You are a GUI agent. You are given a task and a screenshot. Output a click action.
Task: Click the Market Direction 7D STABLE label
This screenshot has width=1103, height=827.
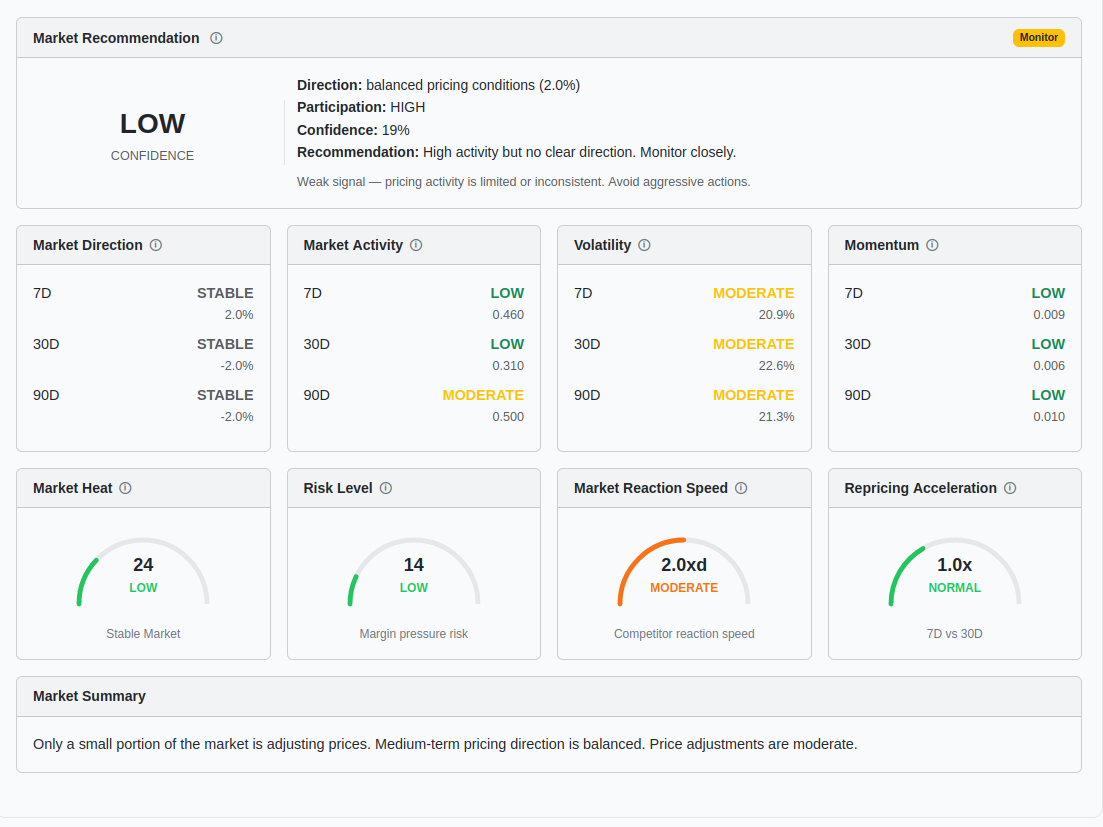(x=225, y=293)
